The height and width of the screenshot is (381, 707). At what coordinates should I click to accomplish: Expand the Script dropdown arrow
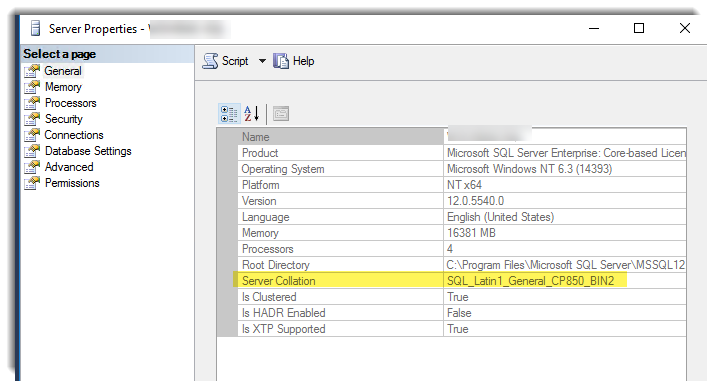[x=262, y=61]
